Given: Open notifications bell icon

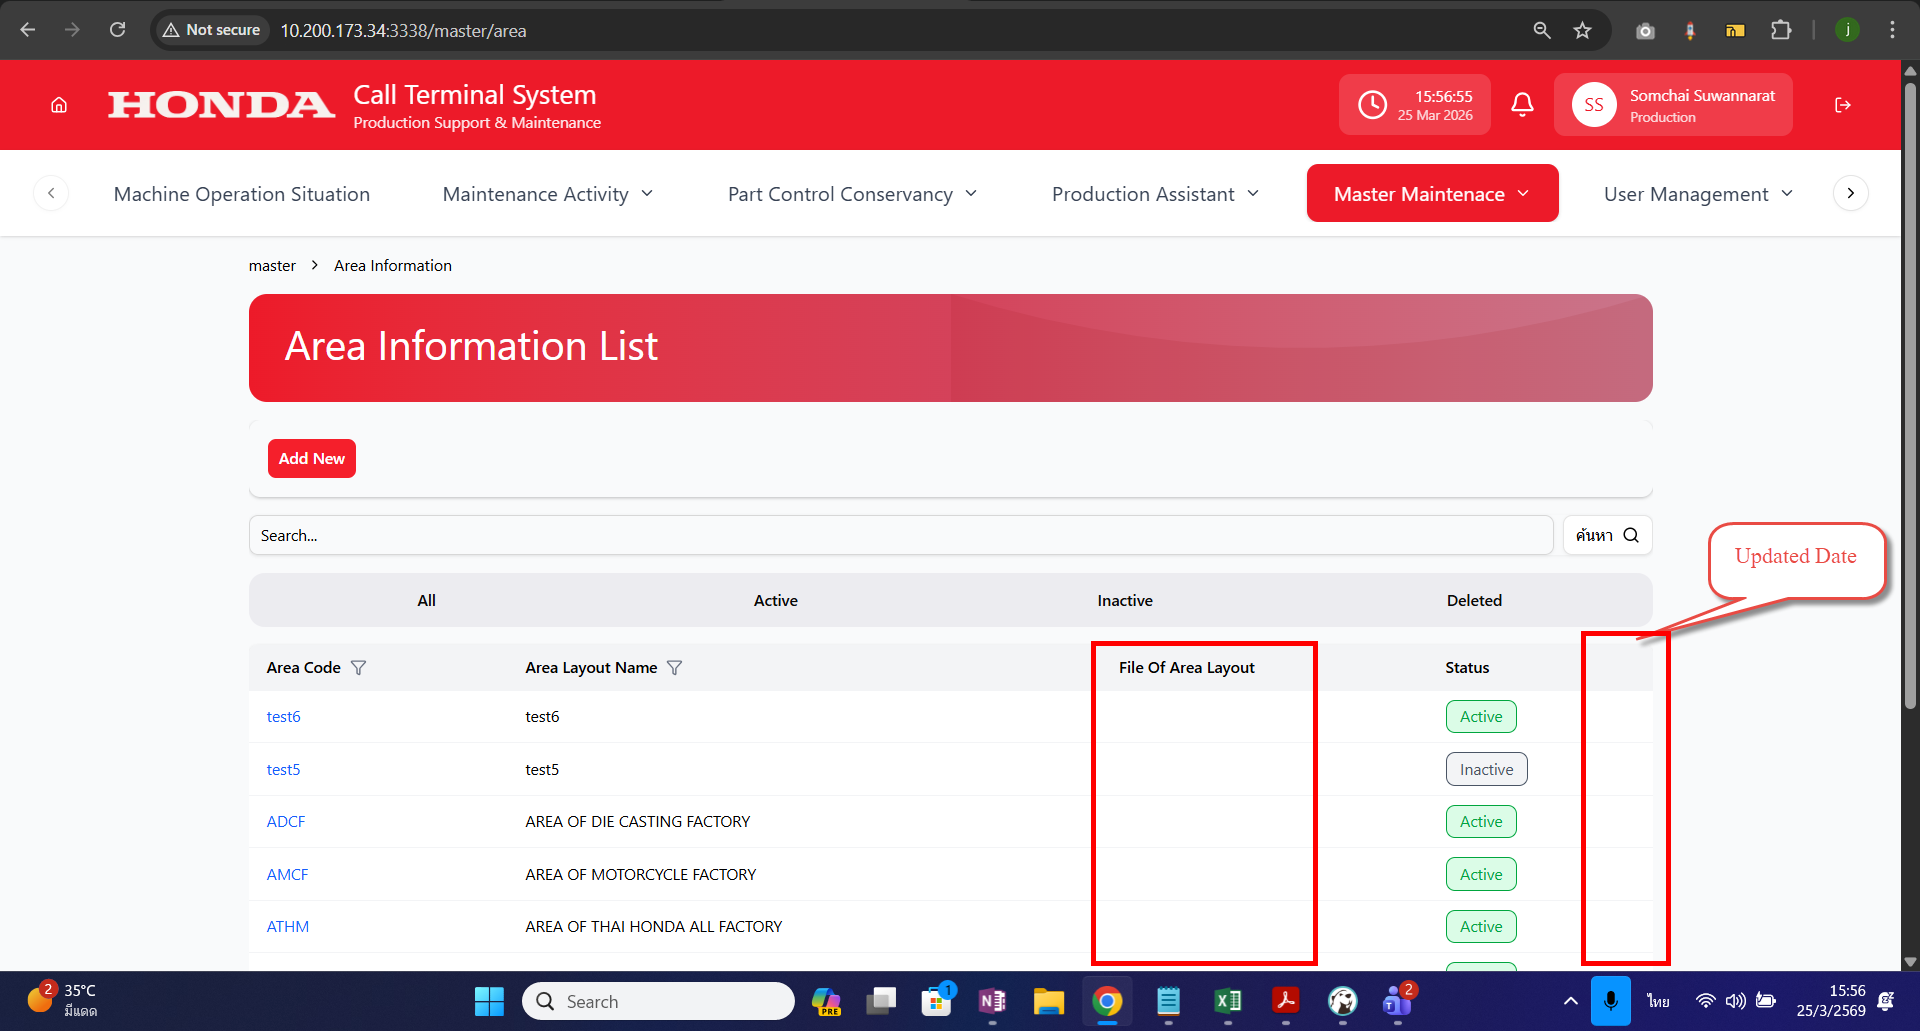Looking at the screenshot, I should (1522, 105).
